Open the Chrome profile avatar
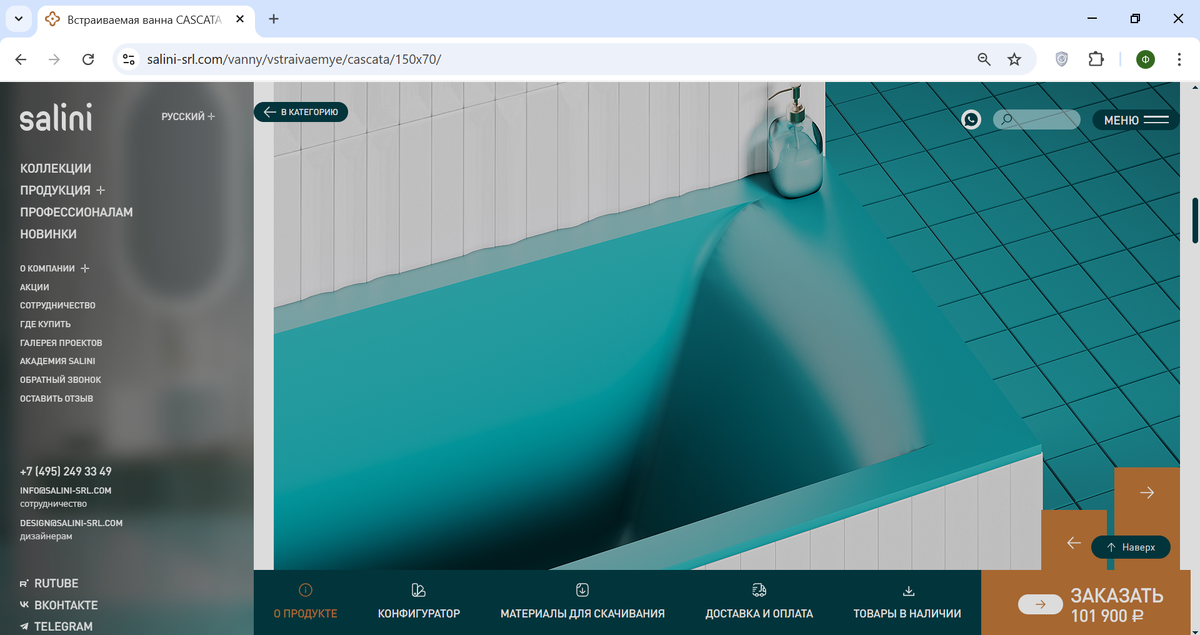Image resolution: width=1200 pixels, height=635 pixels. click(x=1145, y=59)
